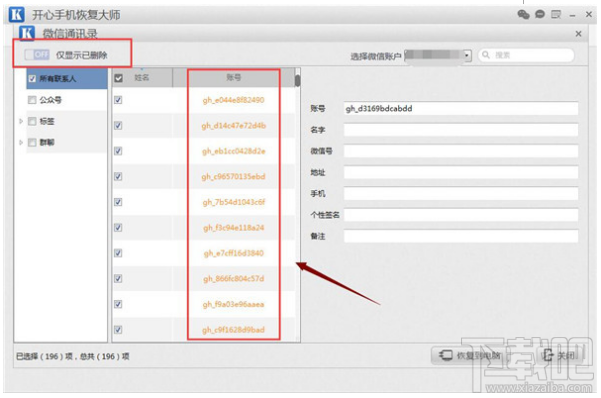Click into the 搜索 search field
The width and height of the screenshot is (601, 398).
click(x=526, y=55)
